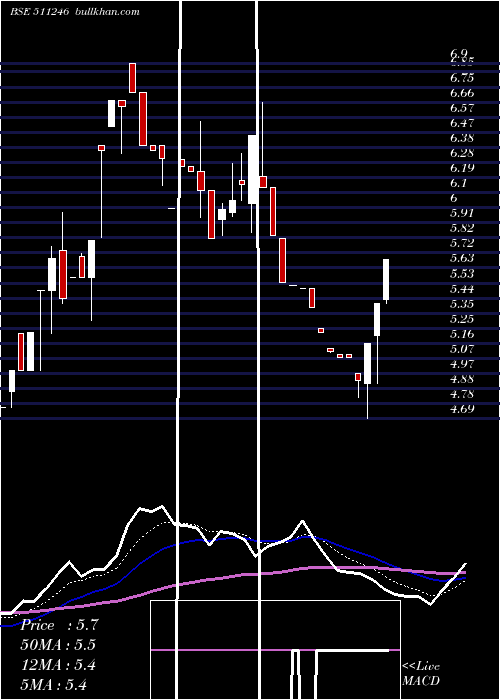Viewport: 500px width, 700px height.
Task: Click the BSE 511246 ticker label
Action: [39, 12]
